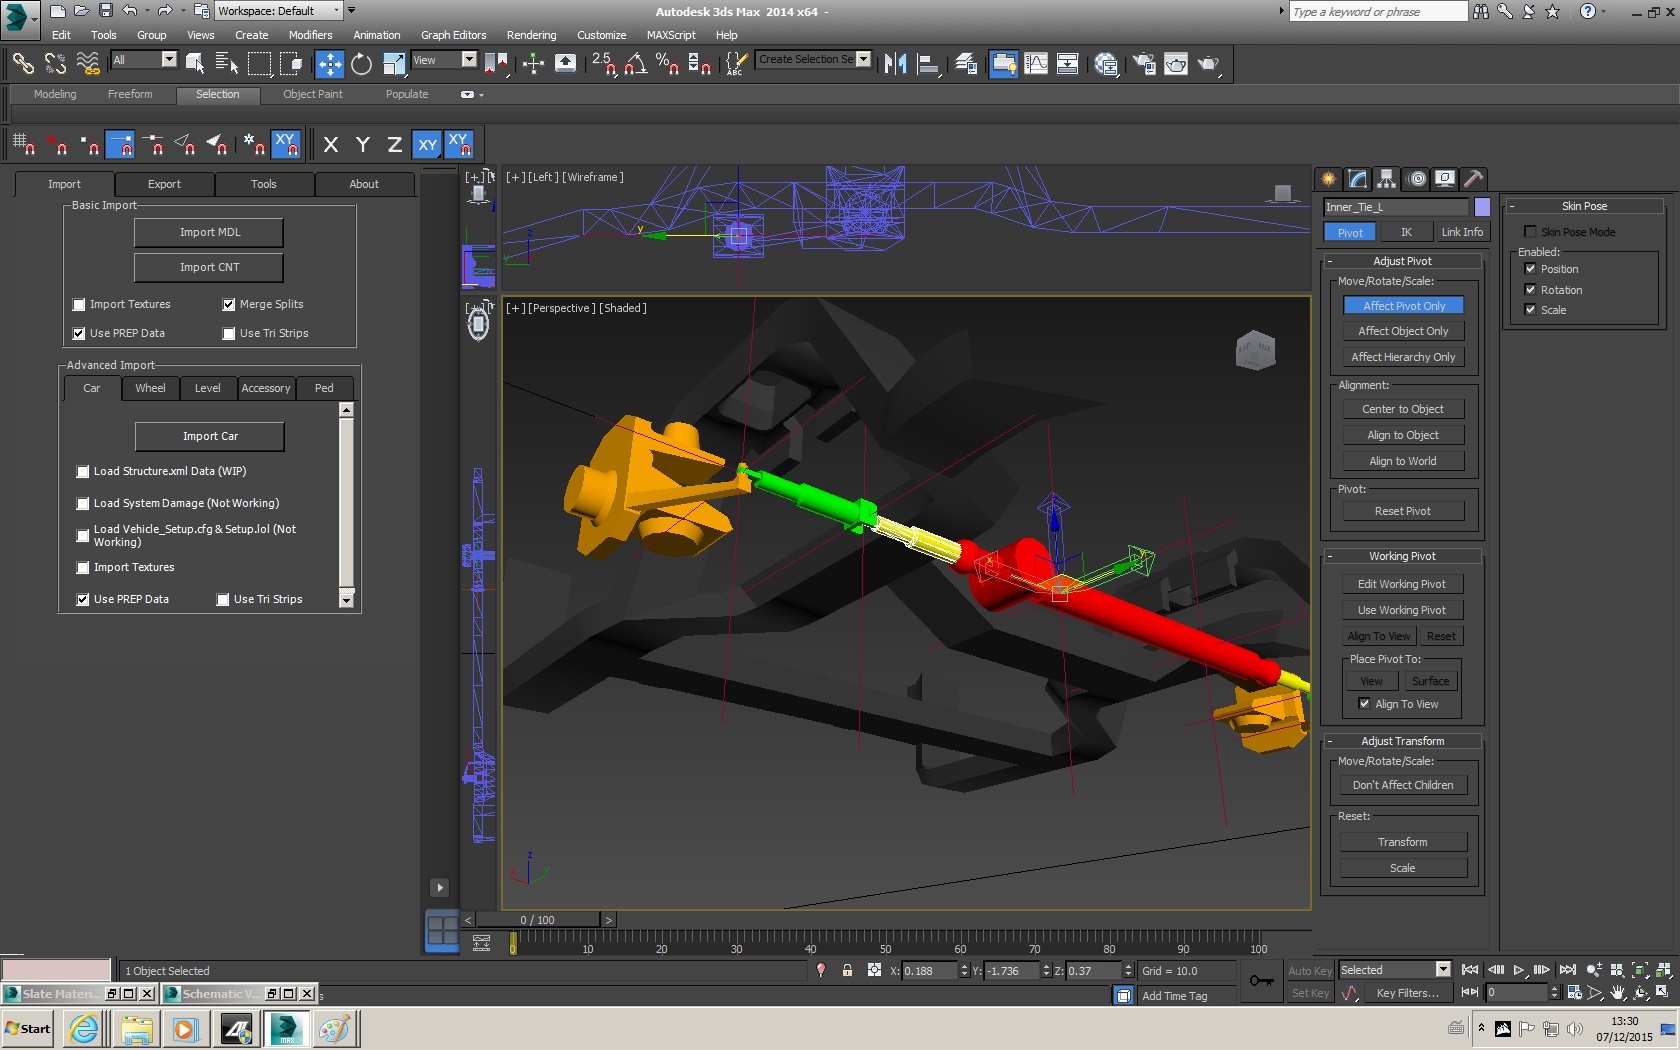
Task: Click the X coordinate input field
Action: [x=929, y=971]
